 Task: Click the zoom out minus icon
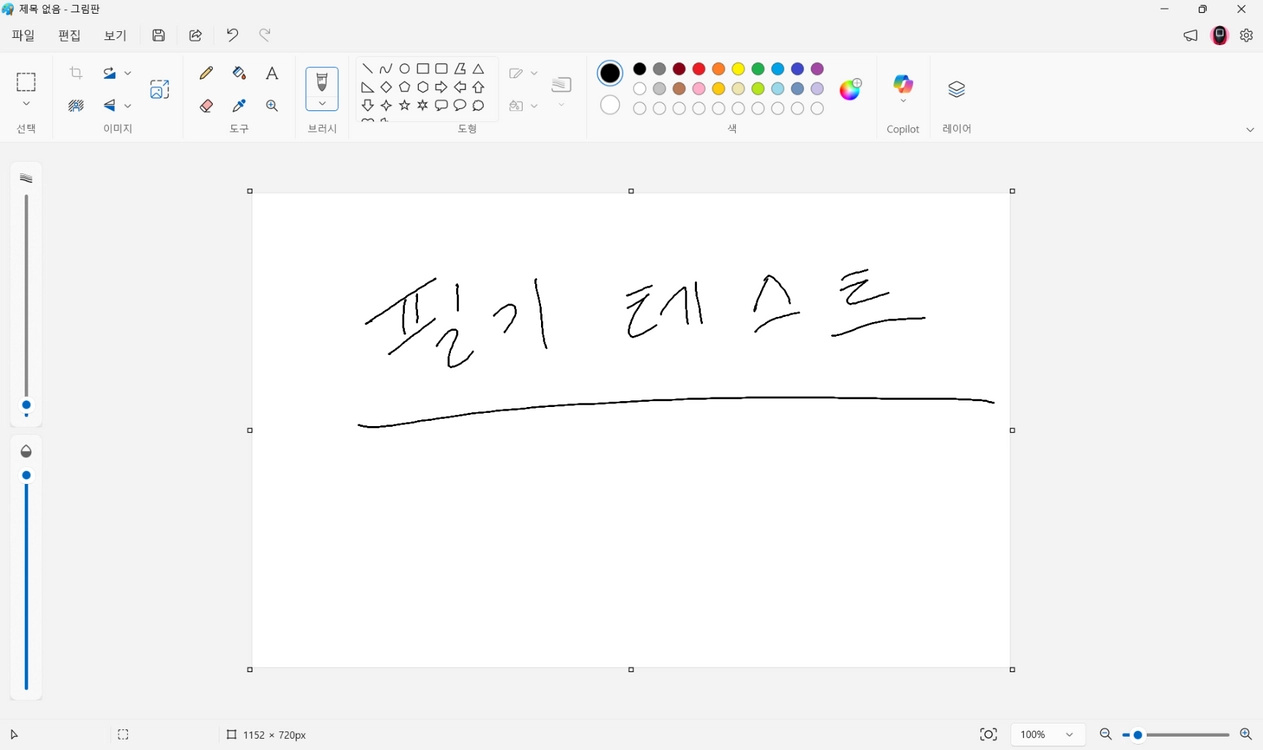(x=1105, y=734)
